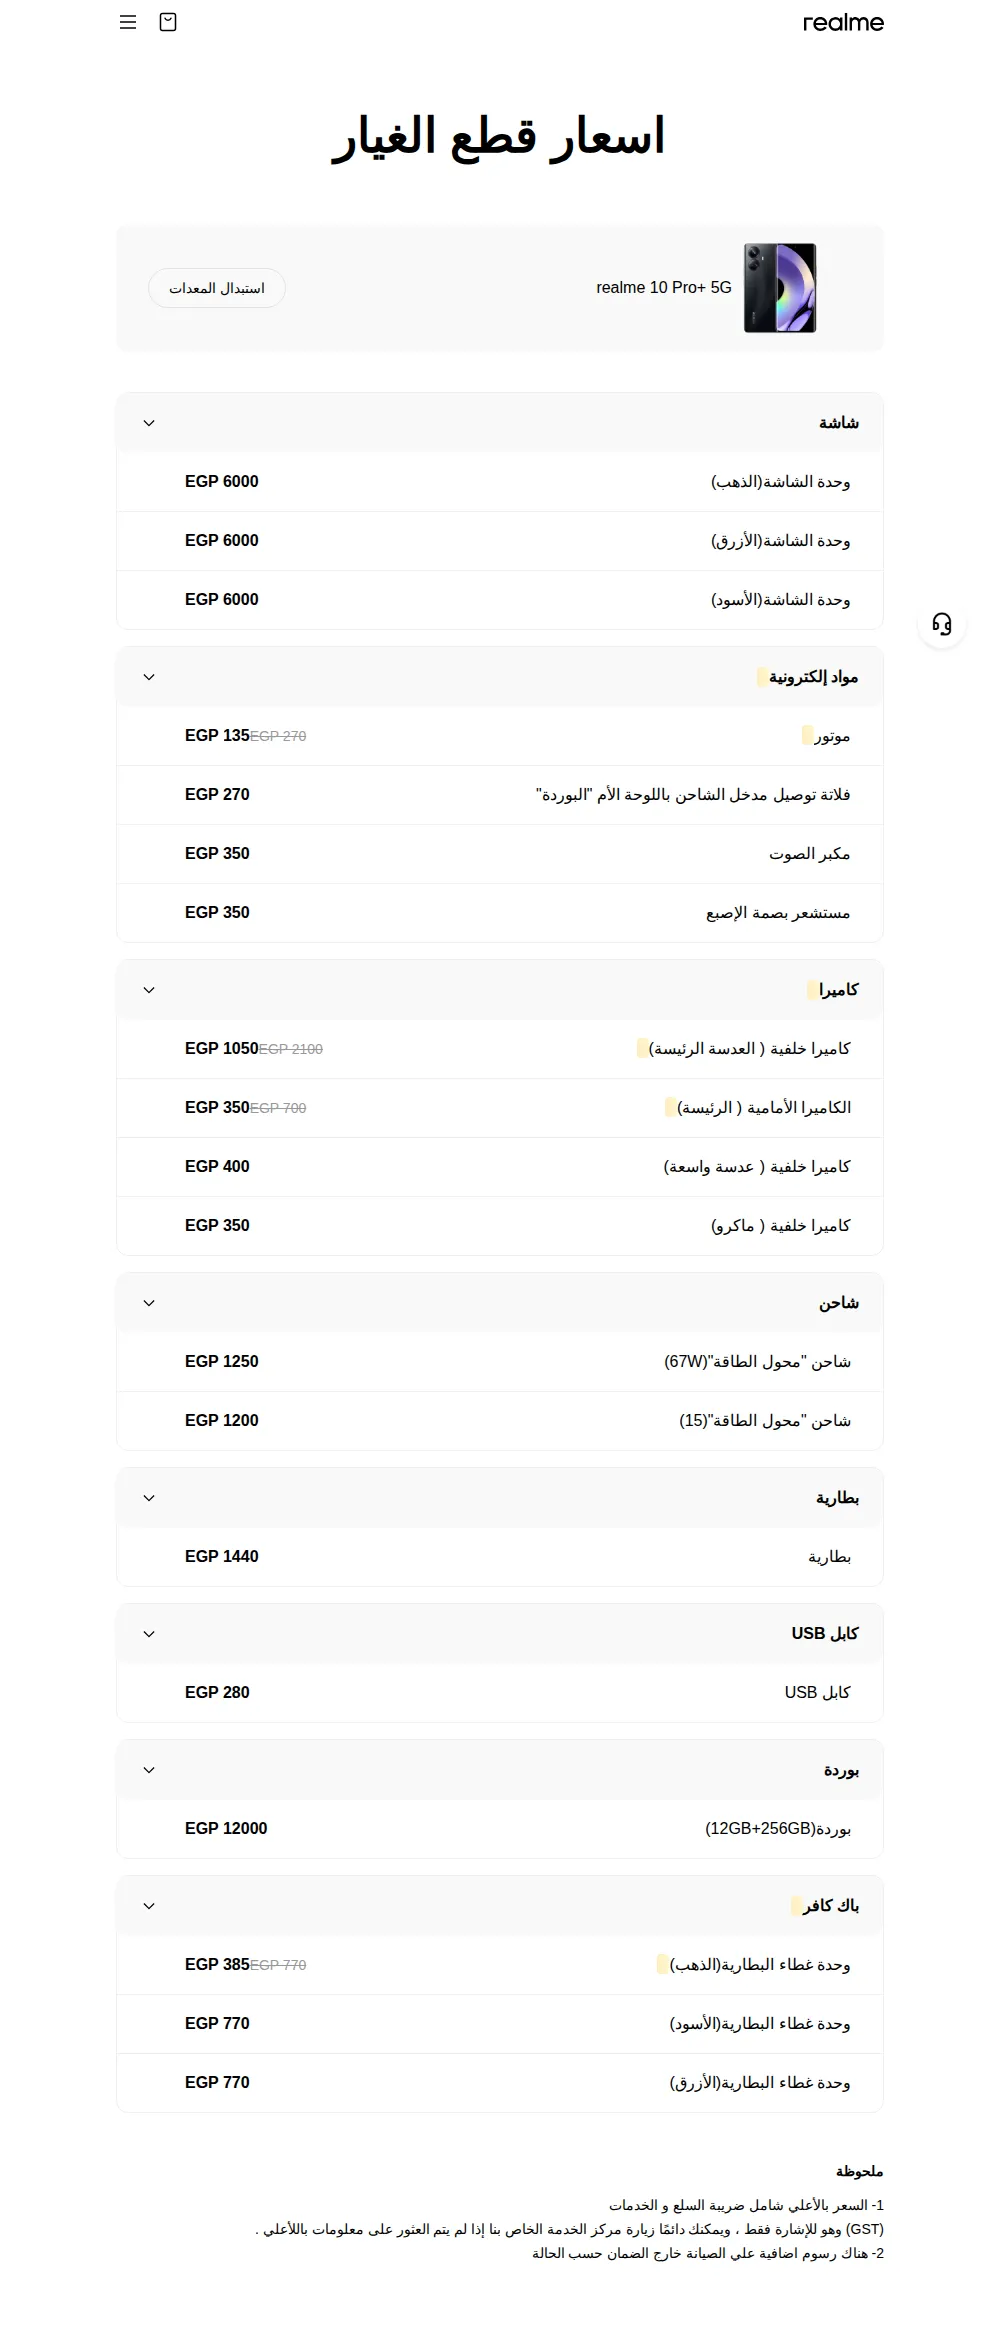Click the استبدال المعدات button
This screenshot has width=1000, height=2325.
(x=217, y=288)
